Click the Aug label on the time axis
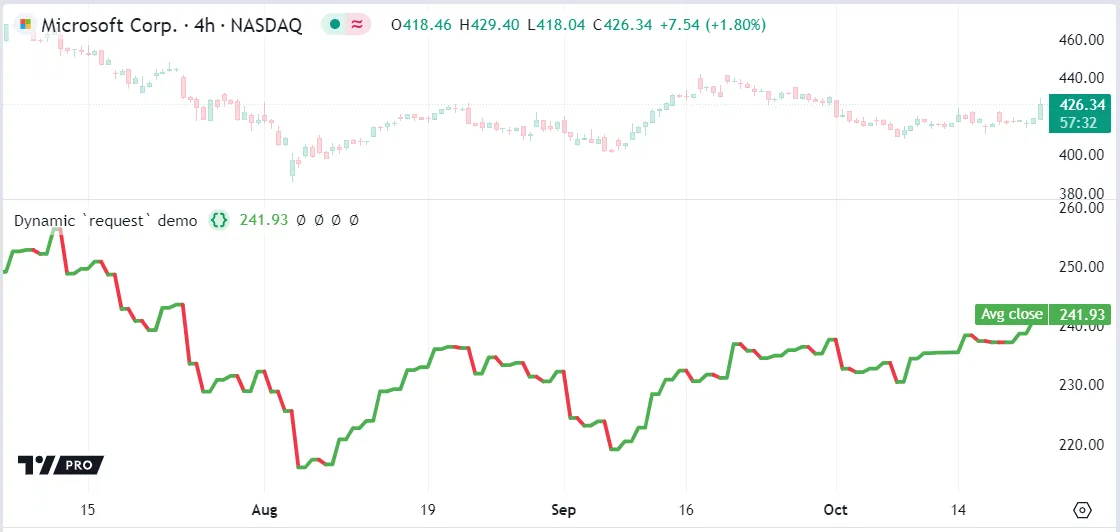This screenshot has width=1120, height=532. point(265,510)
